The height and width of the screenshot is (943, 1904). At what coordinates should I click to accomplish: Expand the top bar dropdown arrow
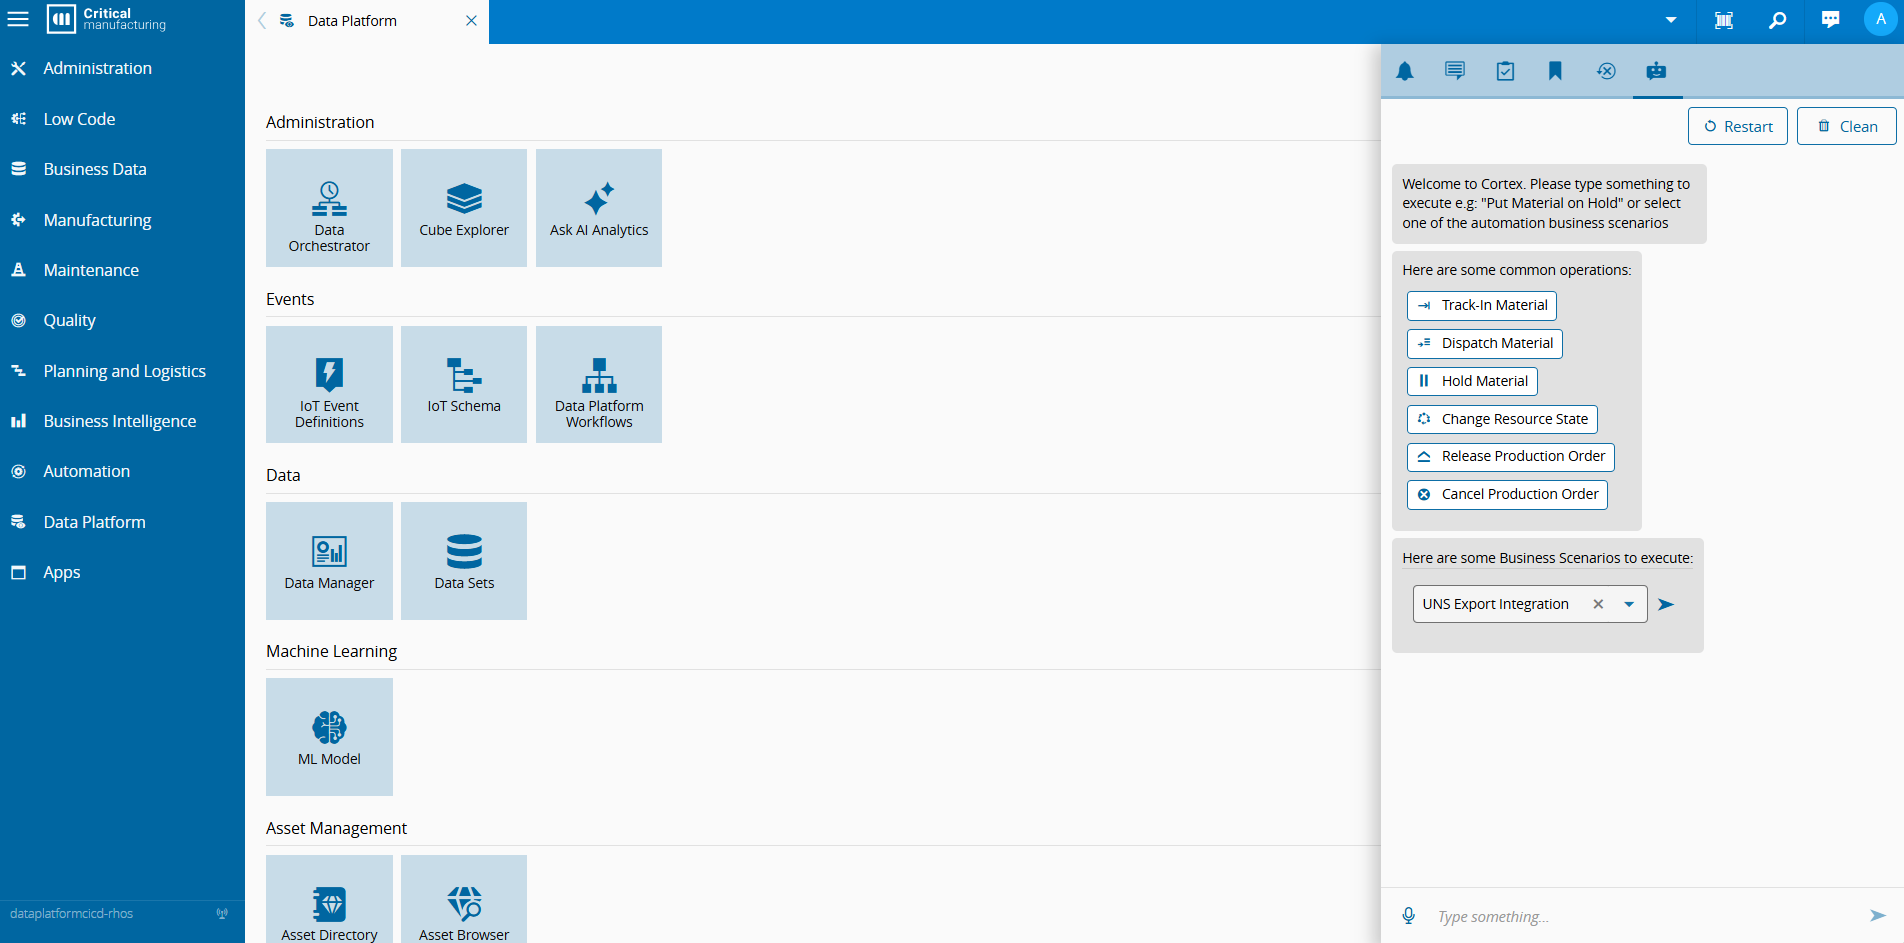click(x=1671, y=20)
